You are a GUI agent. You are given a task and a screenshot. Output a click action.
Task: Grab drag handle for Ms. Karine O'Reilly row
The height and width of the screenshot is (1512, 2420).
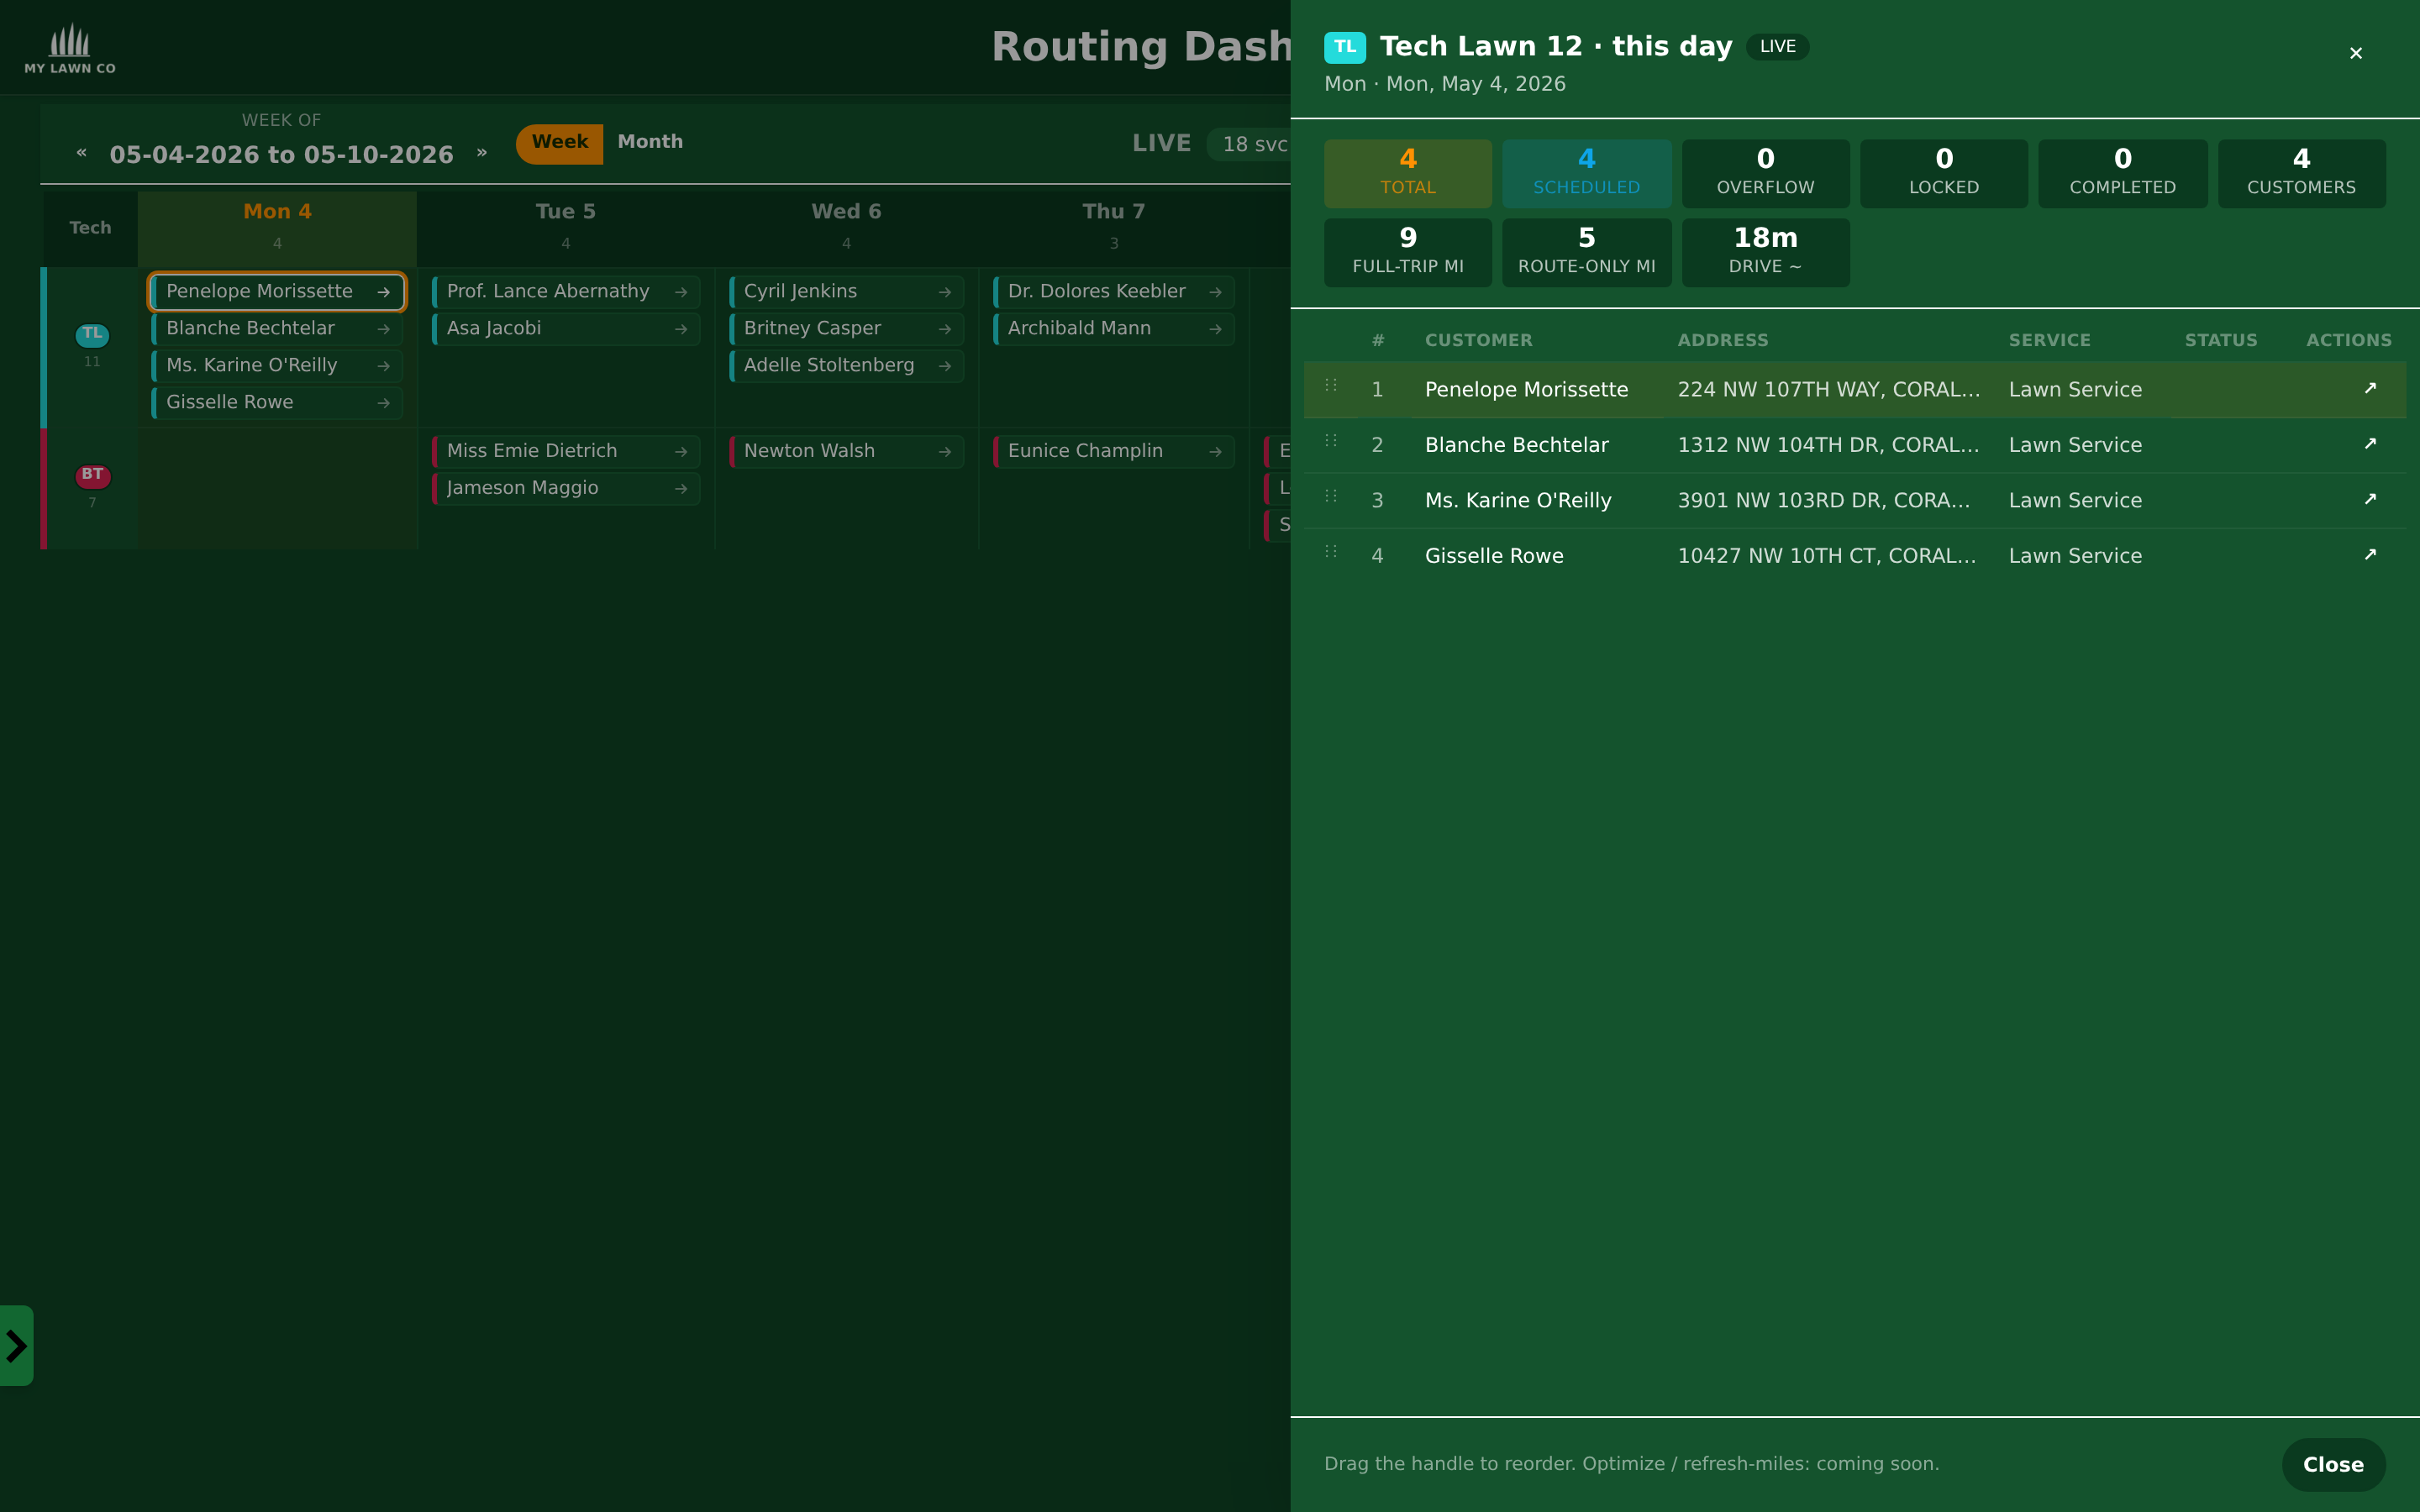click(1331, 496)
